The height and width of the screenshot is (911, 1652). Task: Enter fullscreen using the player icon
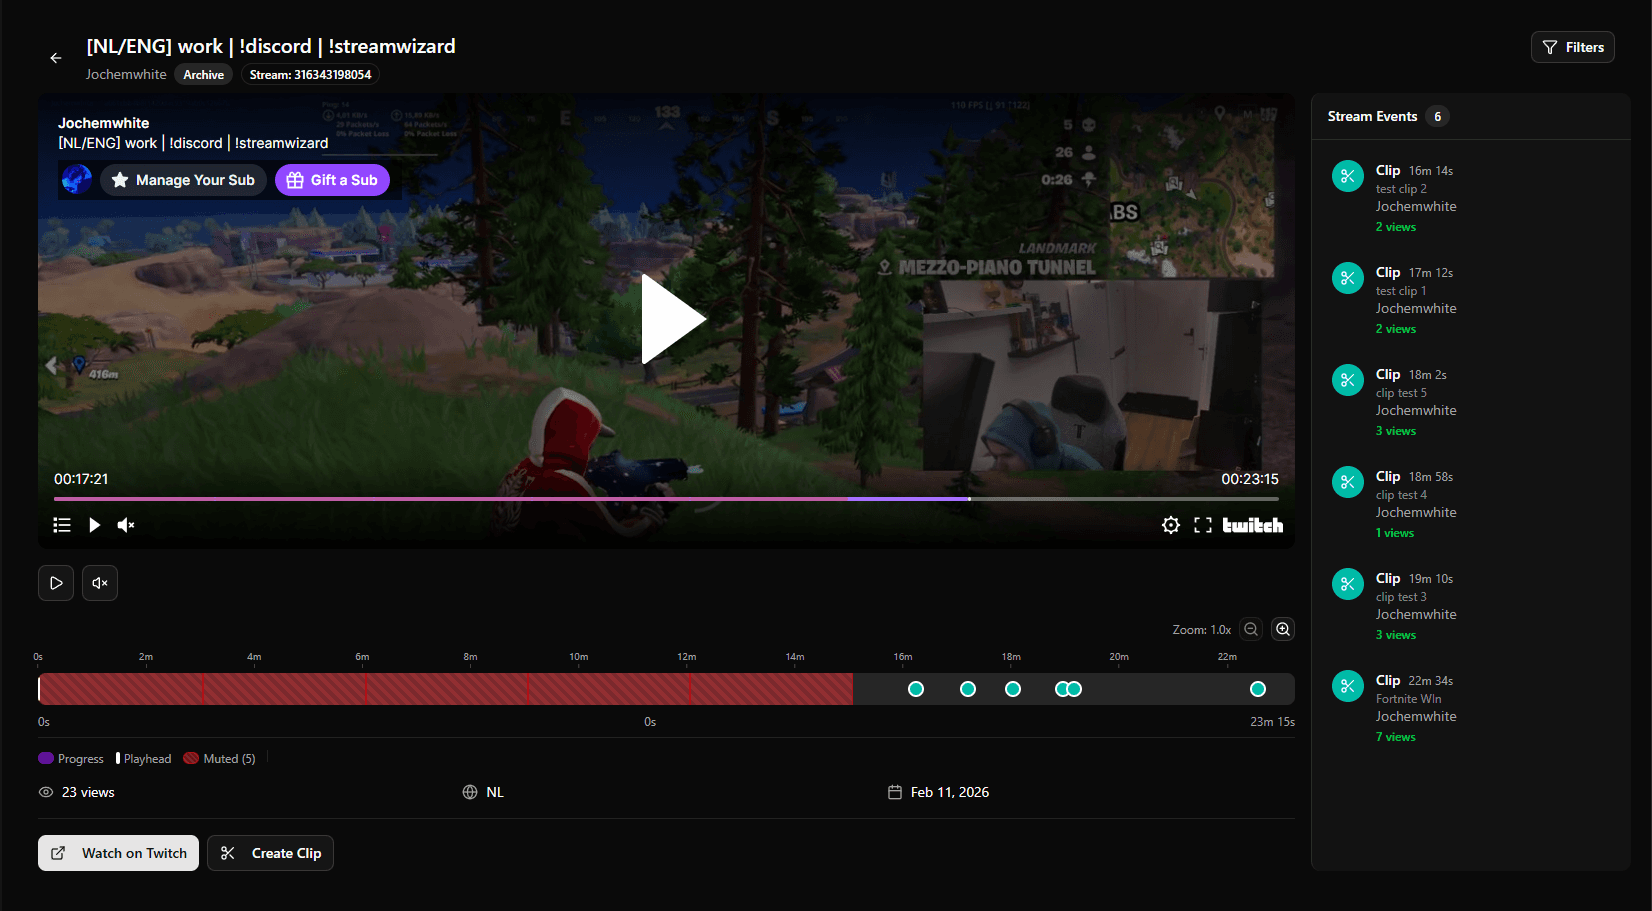pos(1203,524)
